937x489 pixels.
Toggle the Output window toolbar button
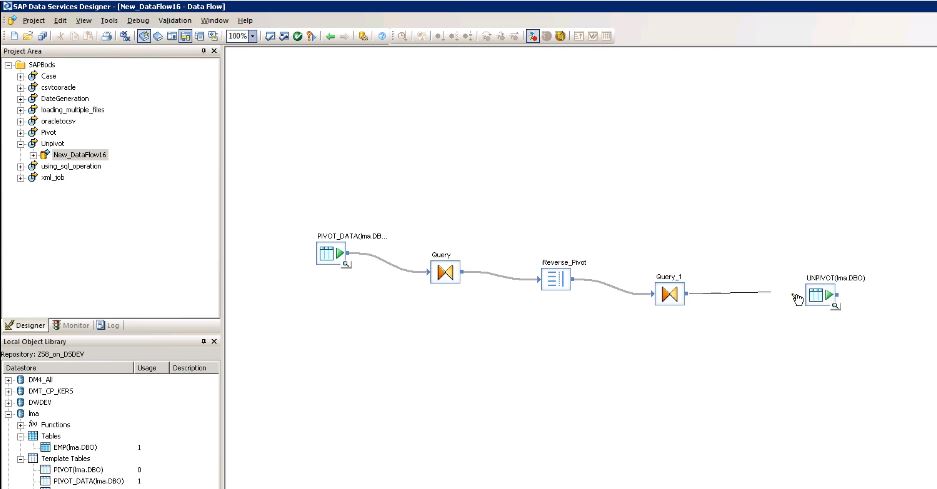coord(199,36)
